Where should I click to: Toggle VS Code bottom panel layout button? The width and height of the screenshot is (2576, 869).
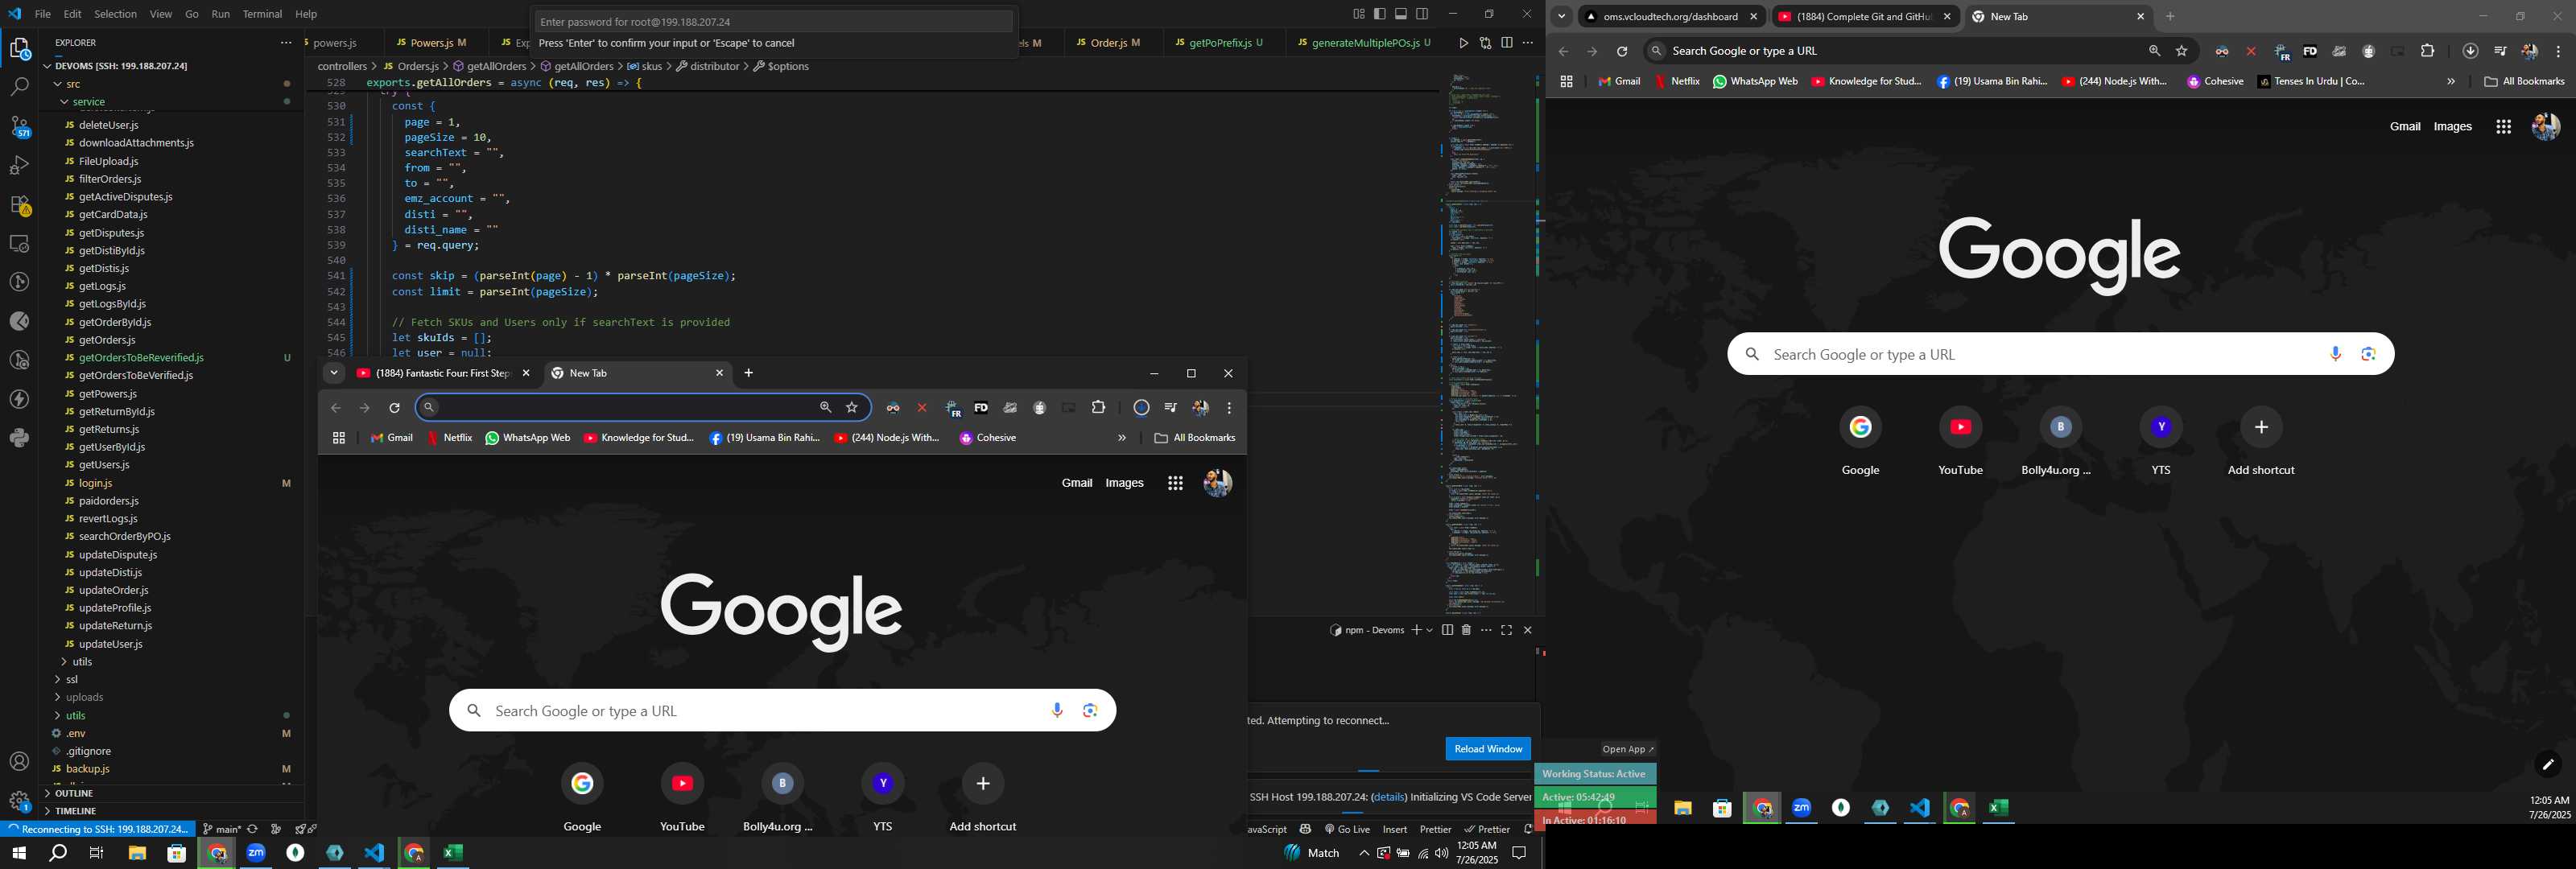[x=1401, y=14]
